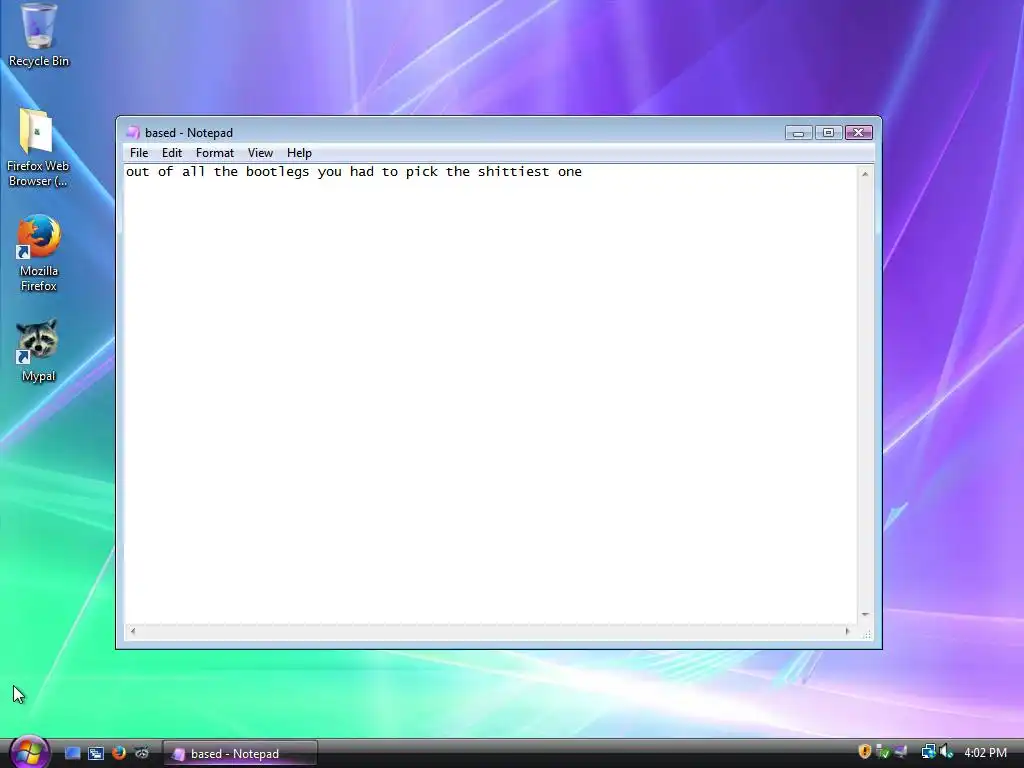Click the vertical scrollbar down arrow
Screen dimensions: 1024x768
tap(865, 615)
